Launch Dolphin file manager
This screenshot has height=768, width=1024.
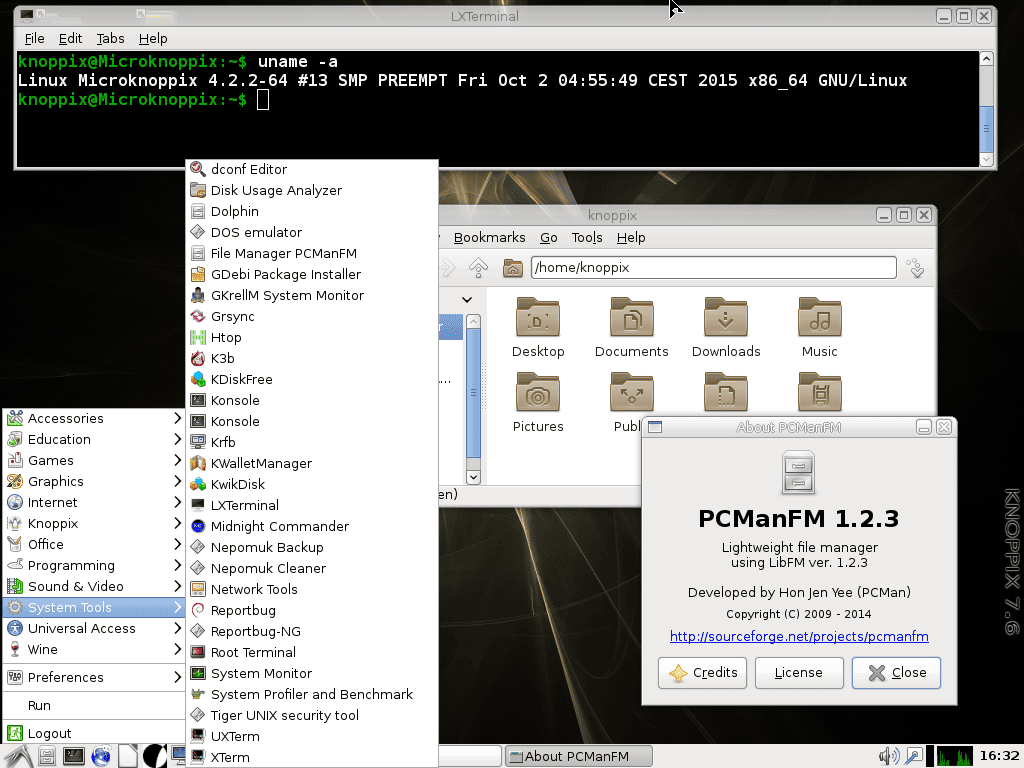[x=312, y=211]
